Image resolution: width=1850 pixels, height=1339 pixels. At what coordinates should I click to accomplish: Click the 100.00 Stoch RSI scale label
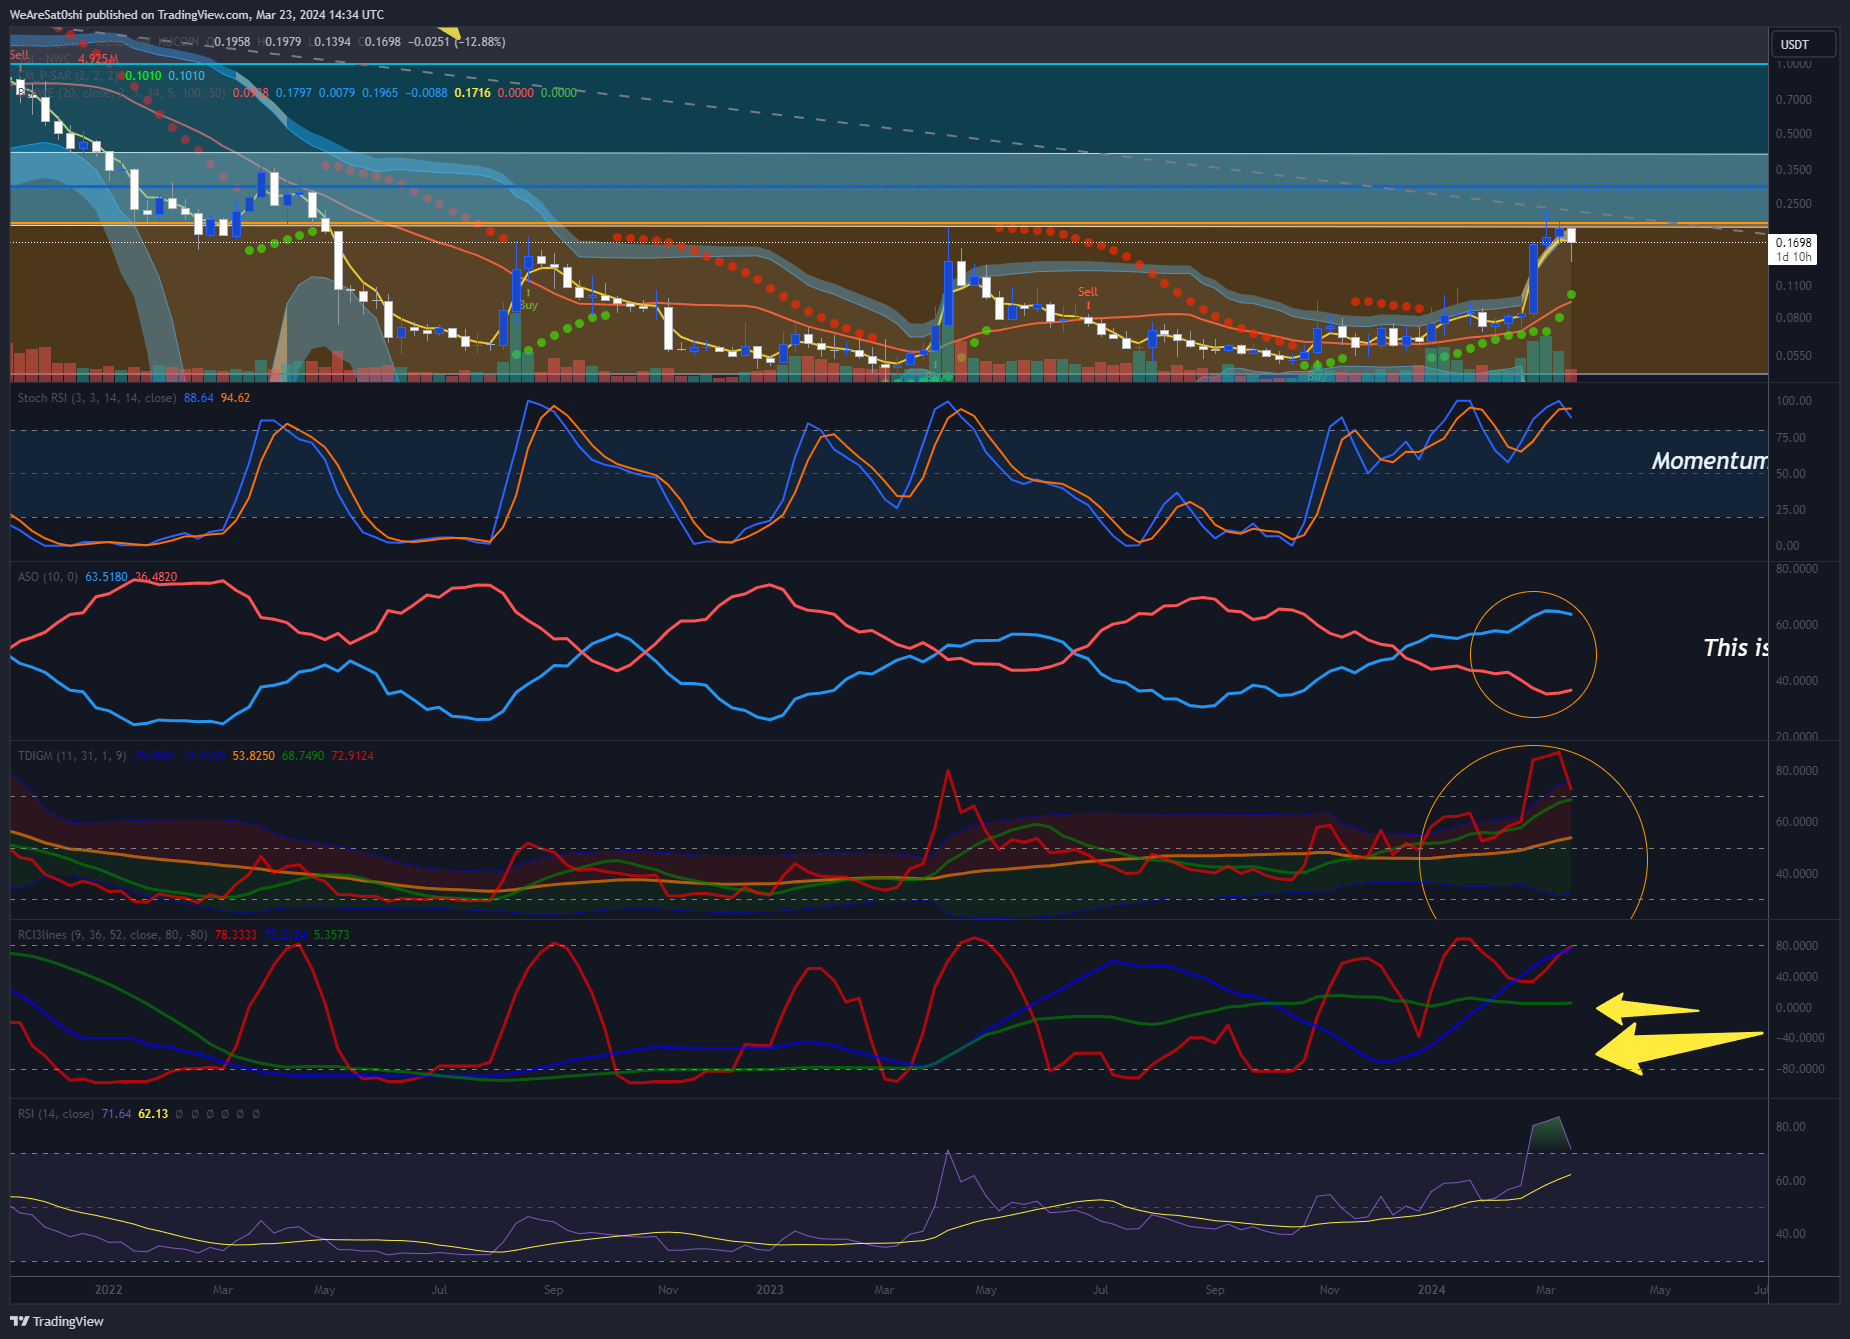point(1794,401)
